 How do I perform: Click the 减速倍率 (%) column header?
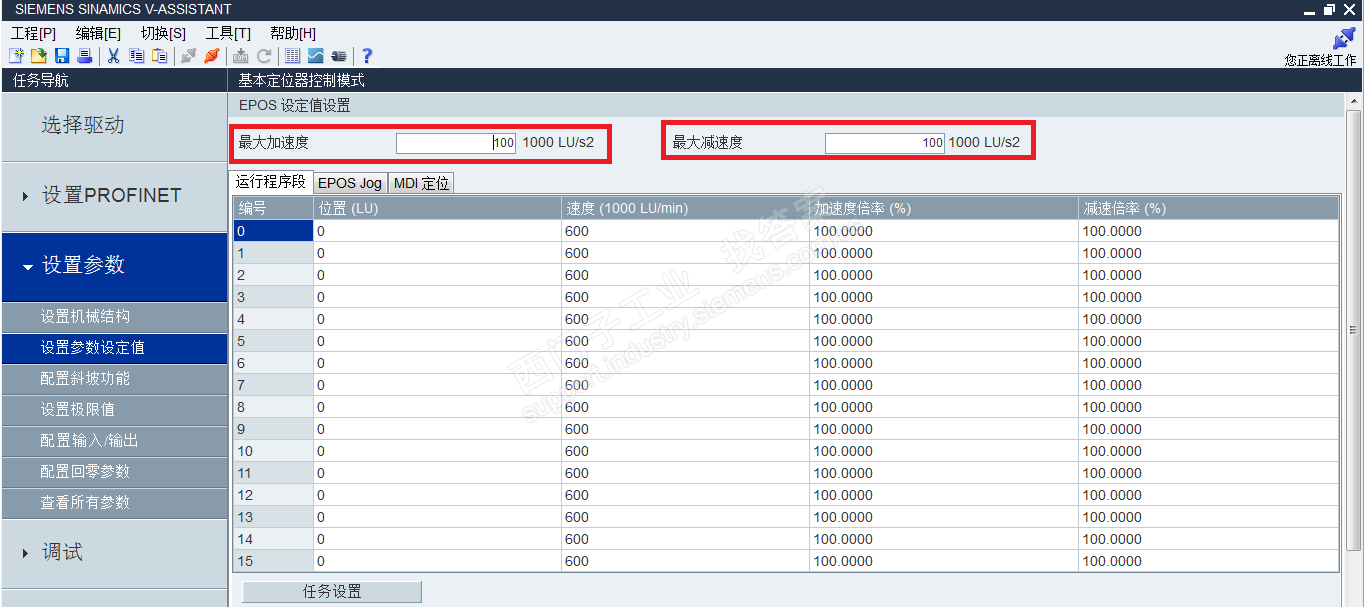(1208, 208)
